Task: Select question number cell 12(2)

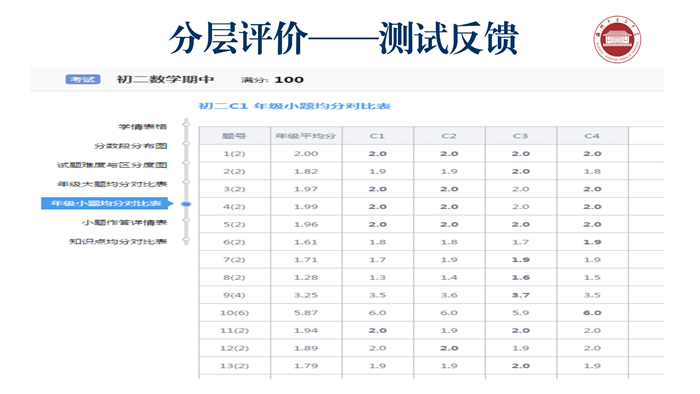Action: 234,348
